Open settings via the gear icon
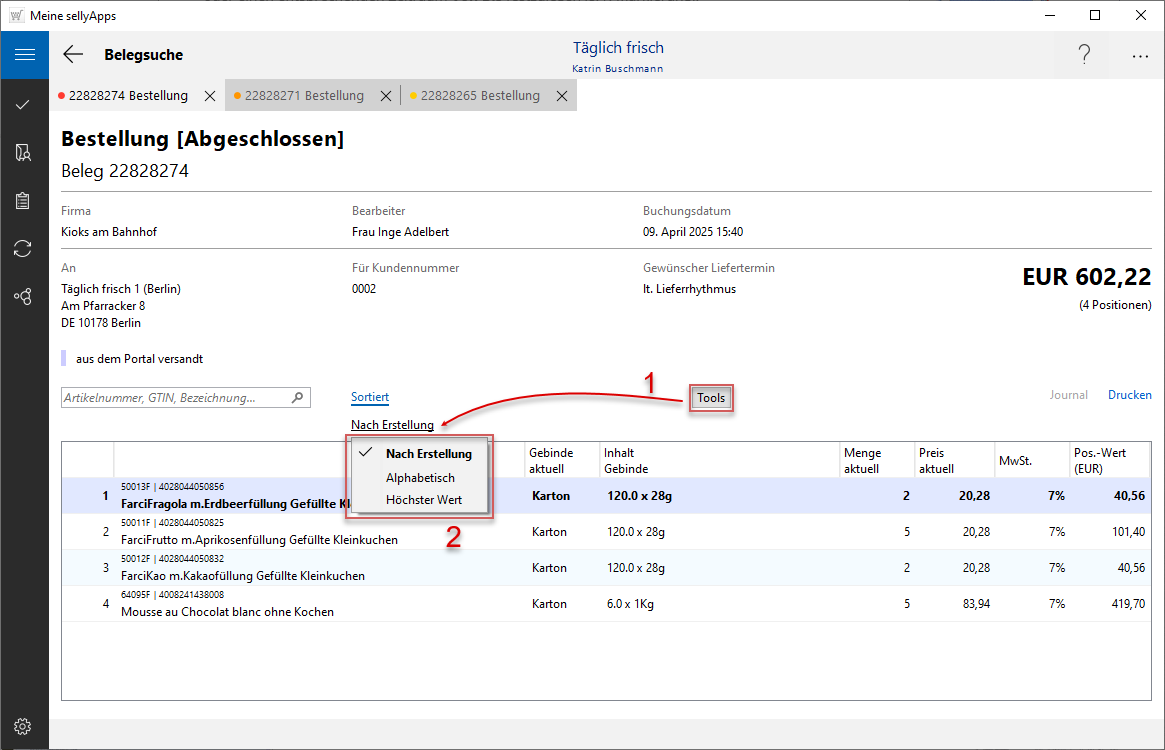The width and height of the screenshot is (1165, 750). pos(23,726)
